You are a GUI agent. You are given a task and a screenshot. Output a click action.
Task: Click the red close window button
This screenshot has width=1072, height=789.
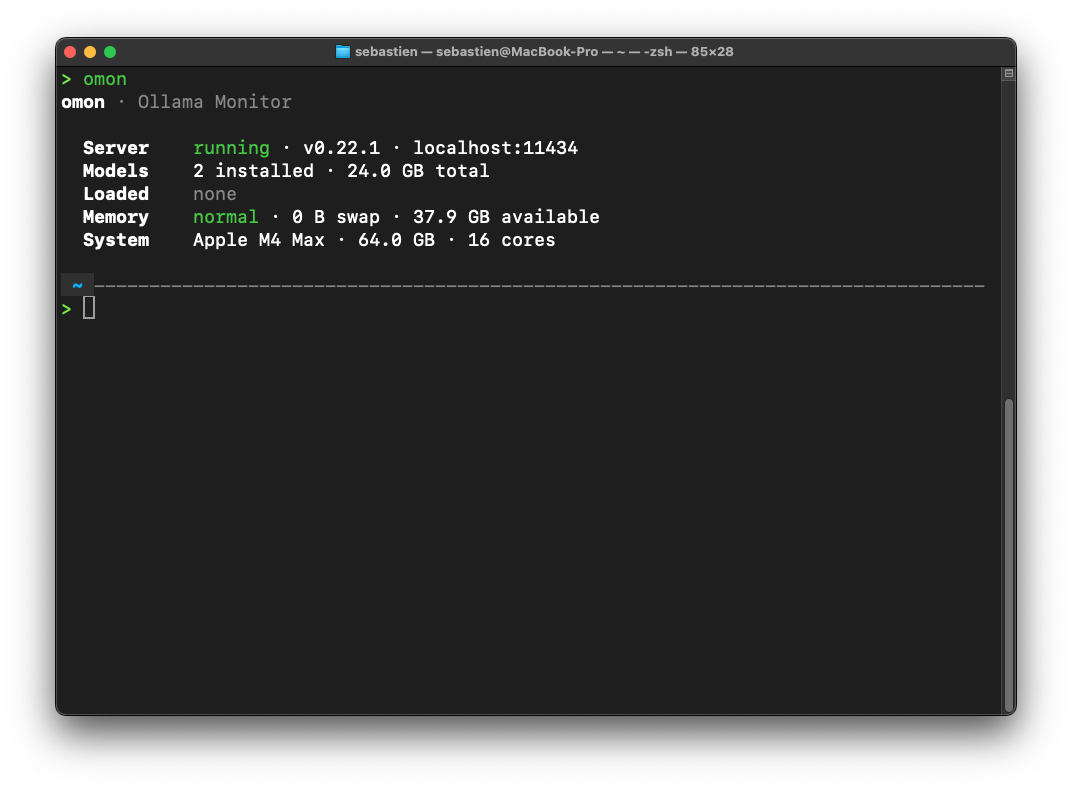70,52
